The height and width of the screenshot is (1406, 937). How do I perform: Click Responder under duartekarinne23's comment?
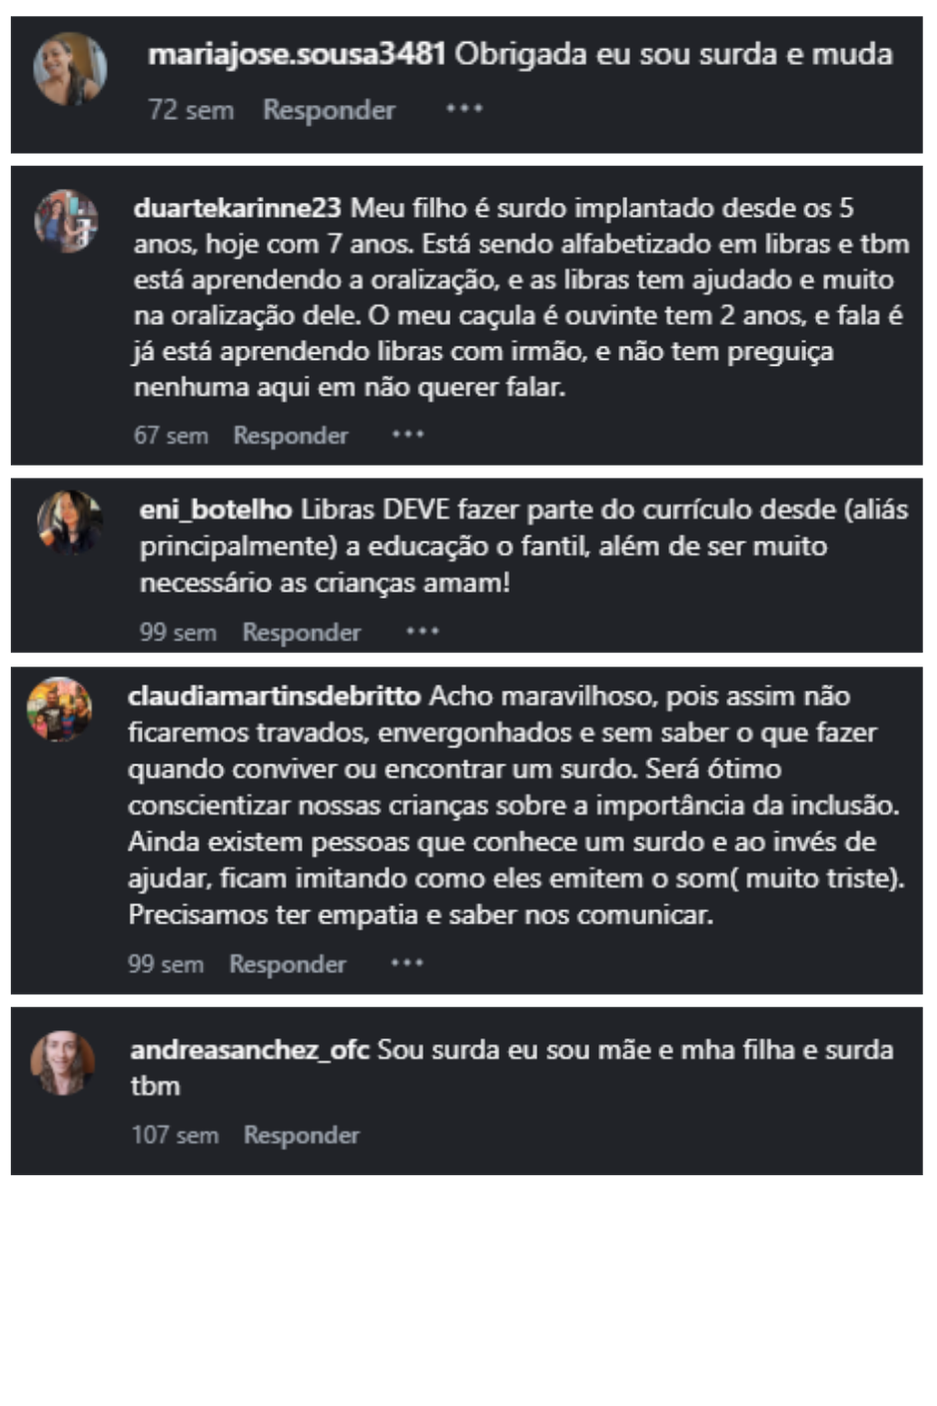(290, 436)
